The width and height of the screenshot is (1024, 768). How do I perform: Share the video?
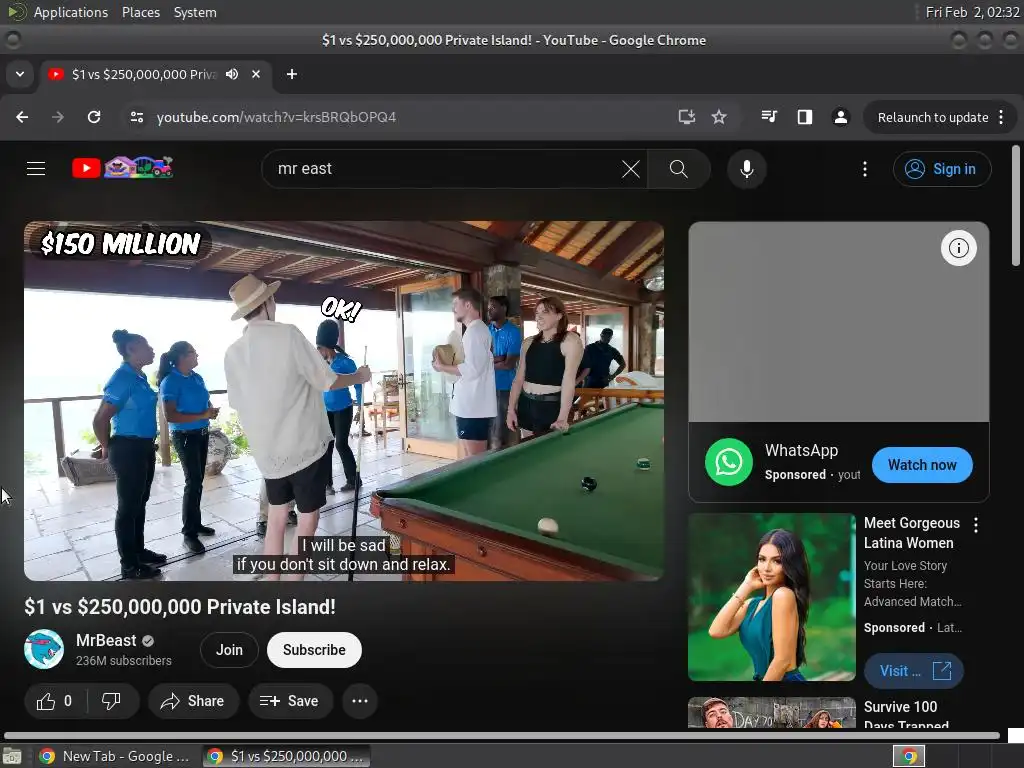[193, 701]
